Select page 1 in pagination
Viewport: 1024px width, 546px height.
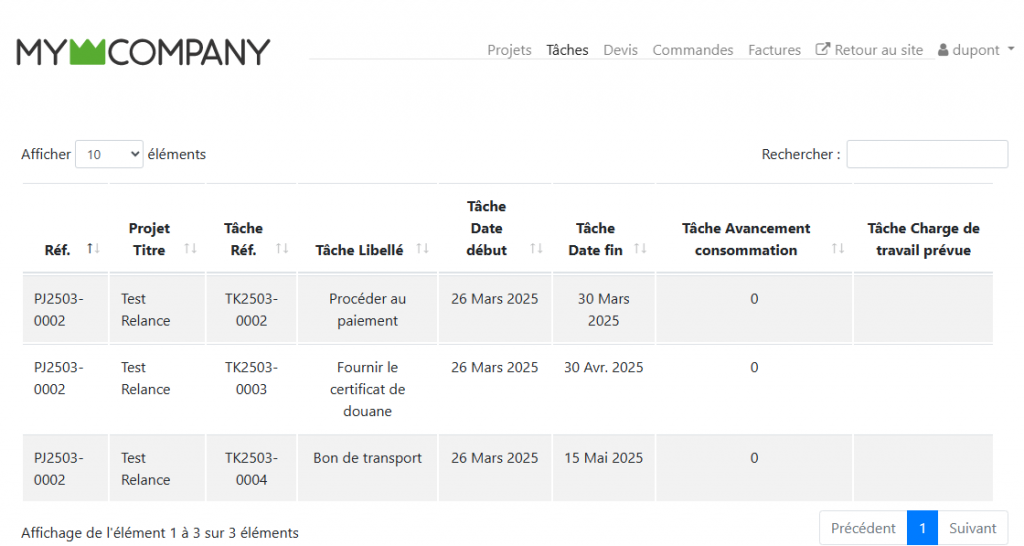tap(922, 528)
